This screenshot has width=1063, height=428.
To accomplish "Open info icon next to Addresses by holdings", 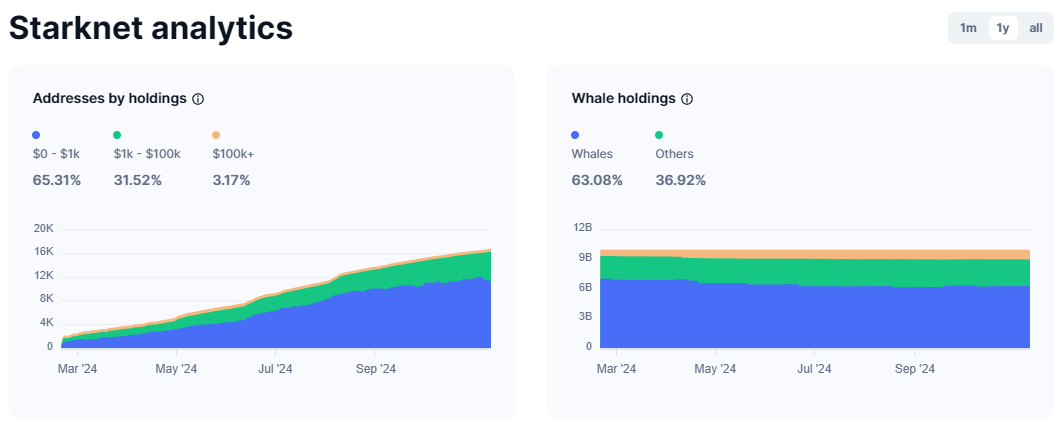I will point(198,99).
